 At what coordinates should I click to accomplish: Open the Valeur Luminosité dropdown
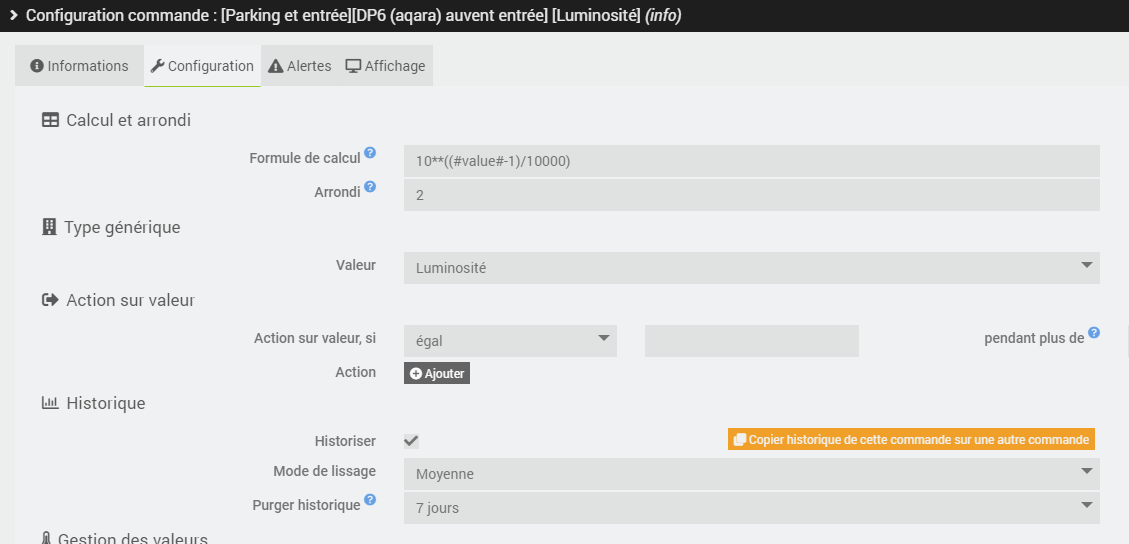[751, 268]
